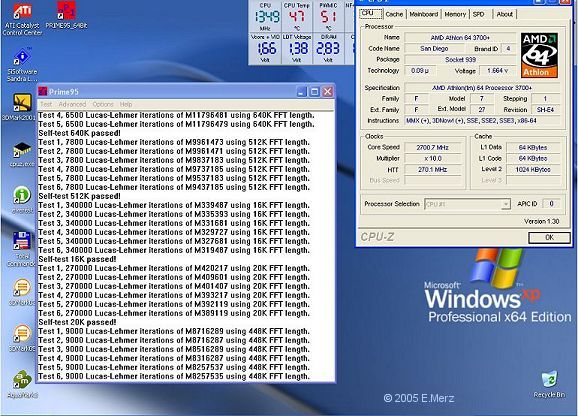
Task: Click the CPU MHz readout '1349'
Action: tap(267, 17)
